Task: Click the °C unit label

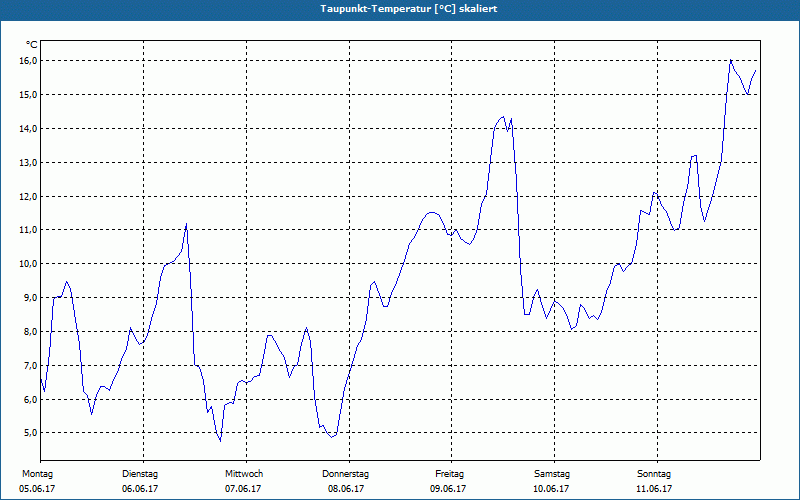Action: tap(32, 45)
